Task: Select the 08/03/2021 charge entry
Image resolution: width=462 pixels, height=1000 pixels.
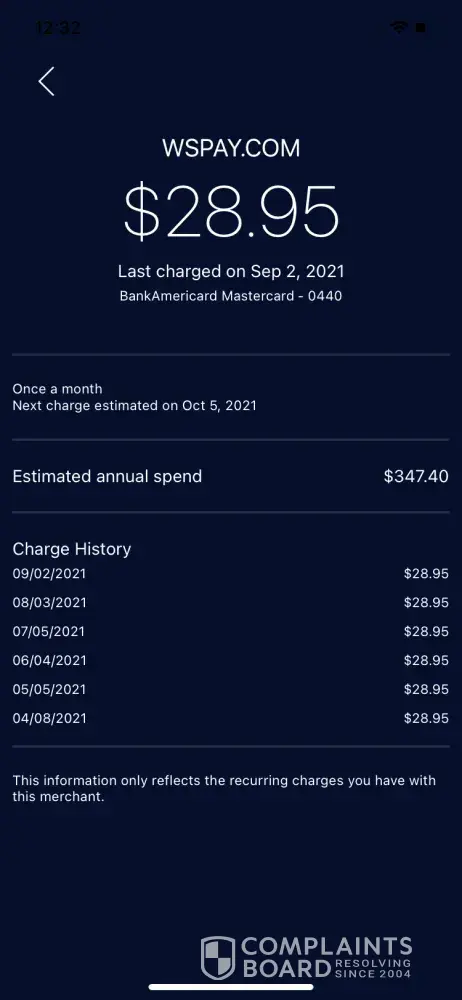Action: 231,603
